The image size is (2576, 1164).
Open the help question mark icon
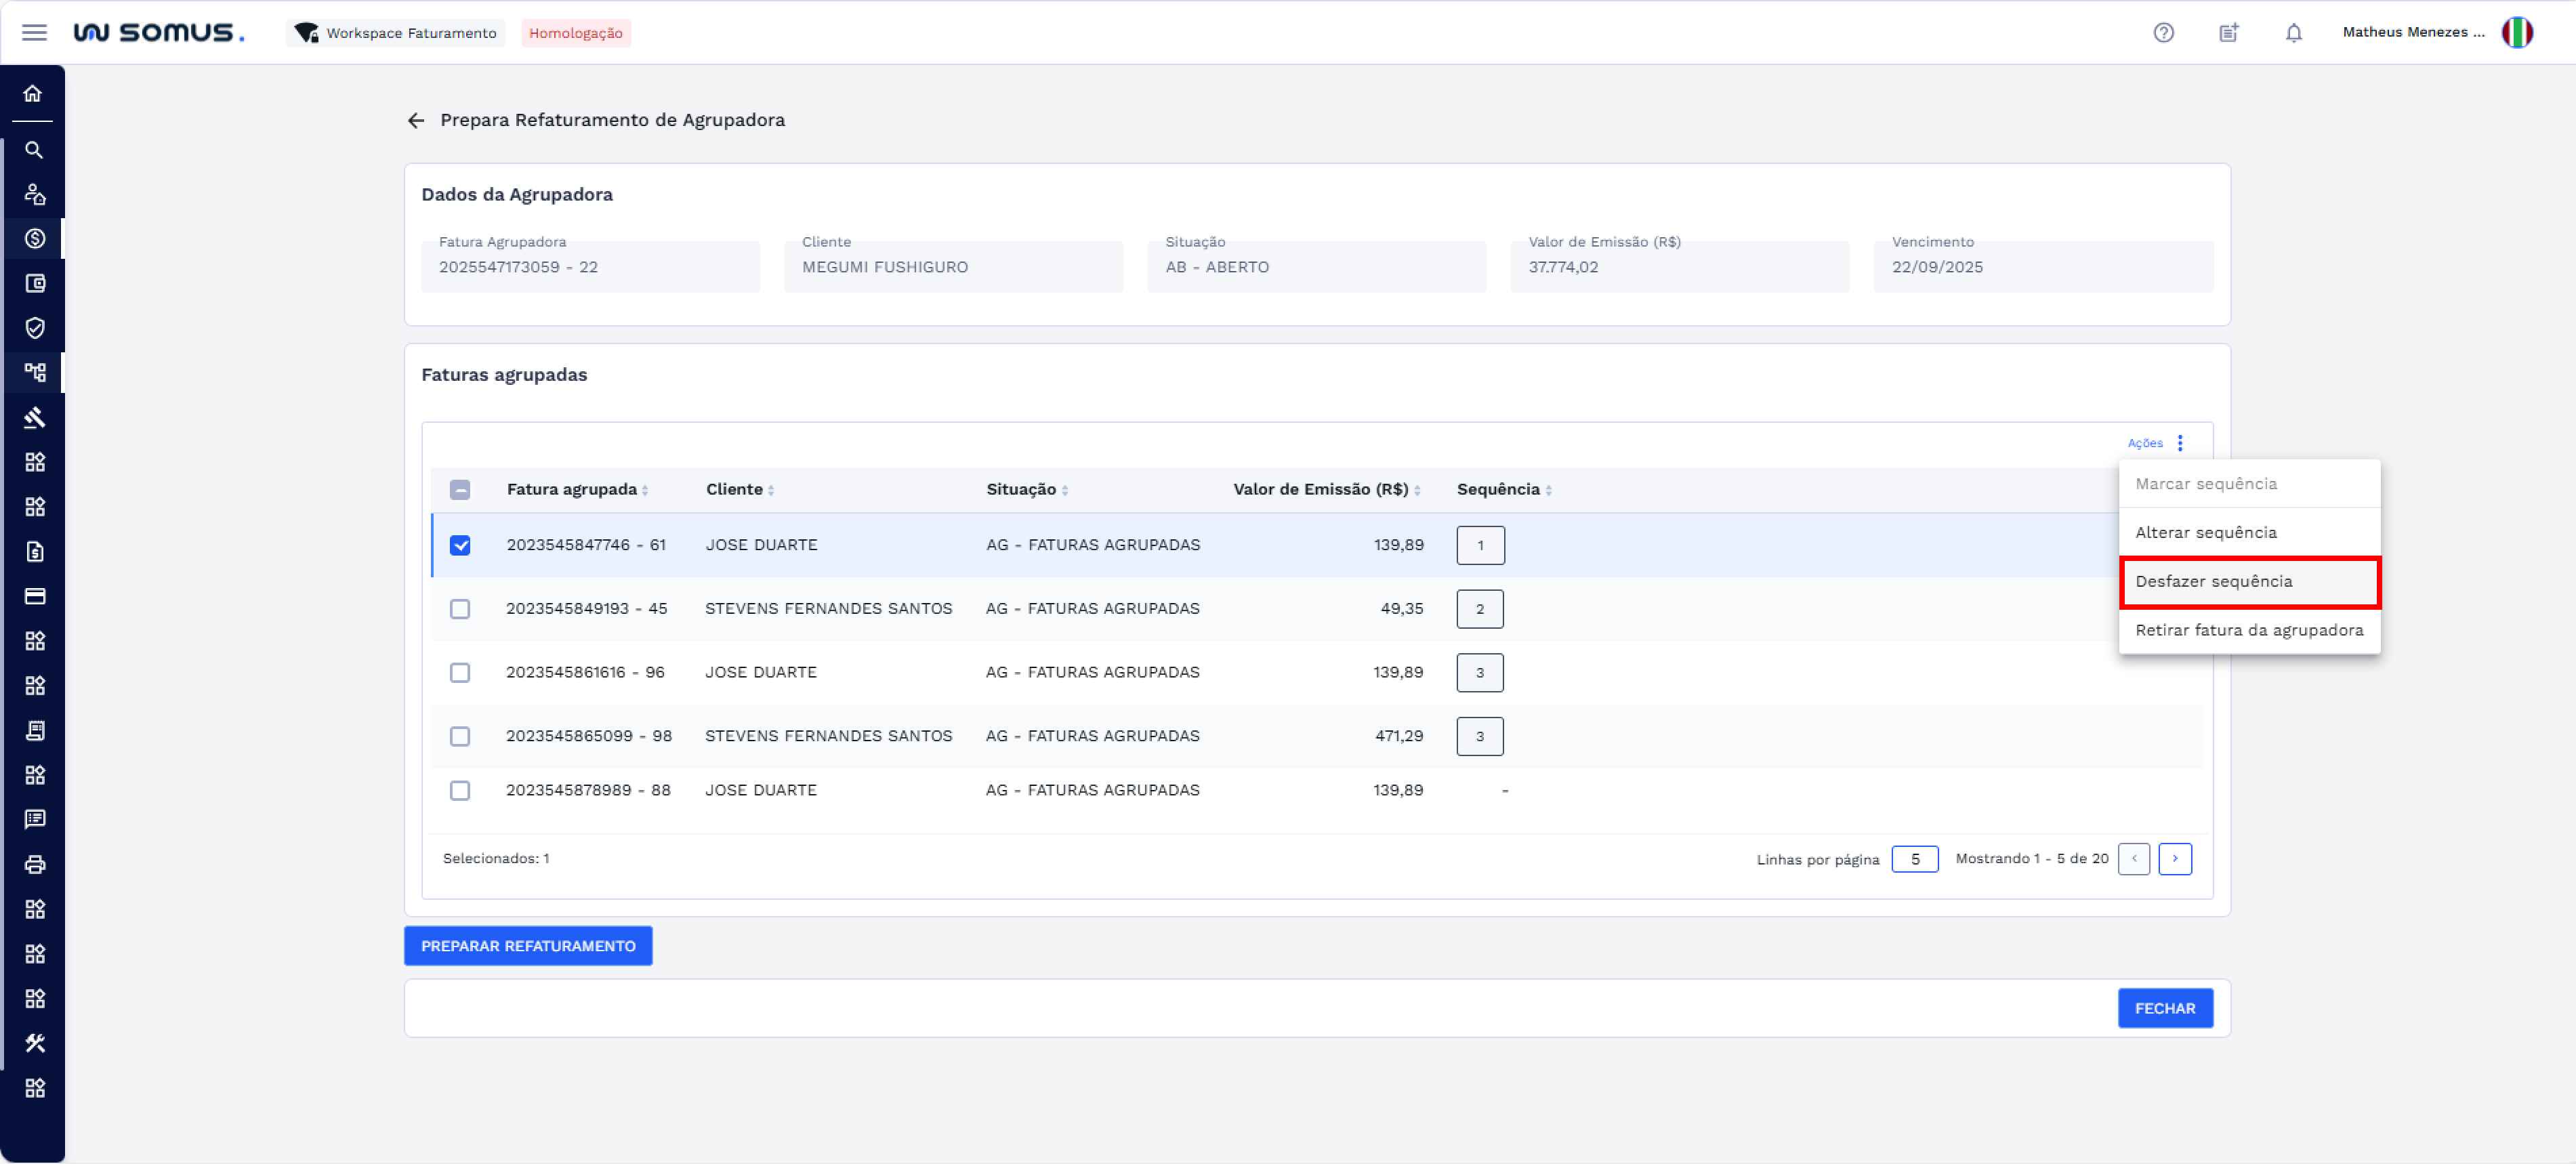click(x=2163, y=32)
